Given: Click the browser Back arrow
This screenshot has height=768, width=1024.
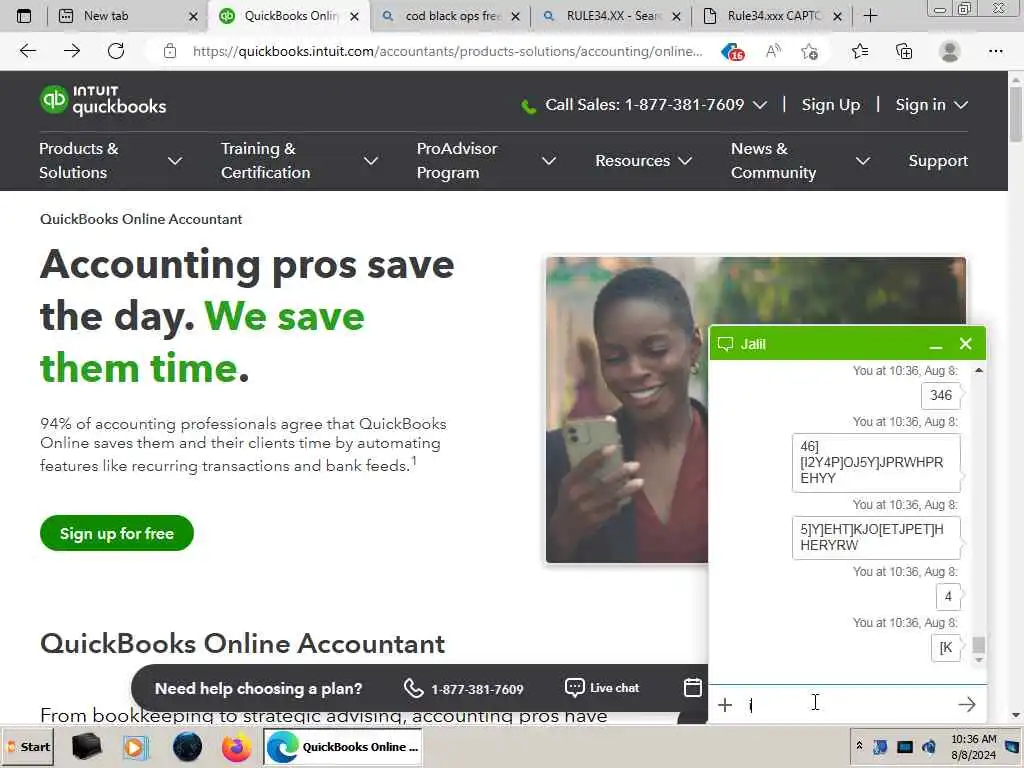Looking at the screenshot, I should coord(27,51).
